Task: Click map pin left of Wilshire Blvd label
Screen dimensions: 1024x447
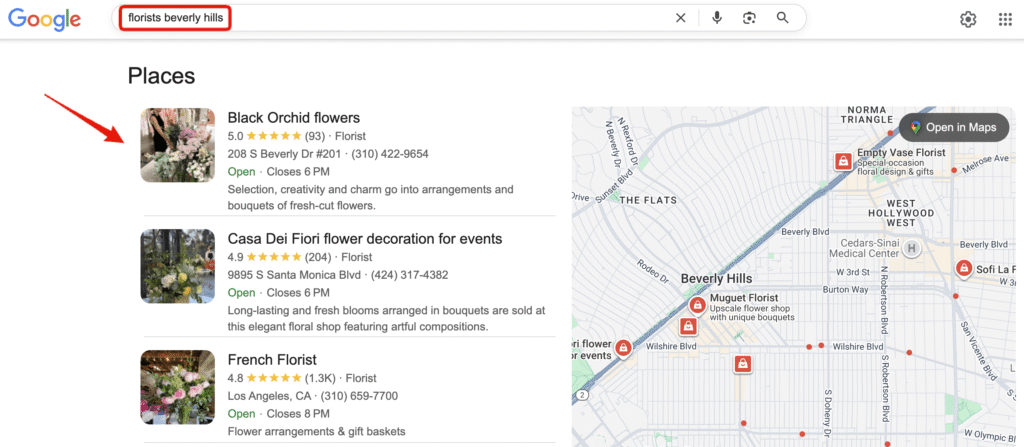Action: (x=624, y=348)
